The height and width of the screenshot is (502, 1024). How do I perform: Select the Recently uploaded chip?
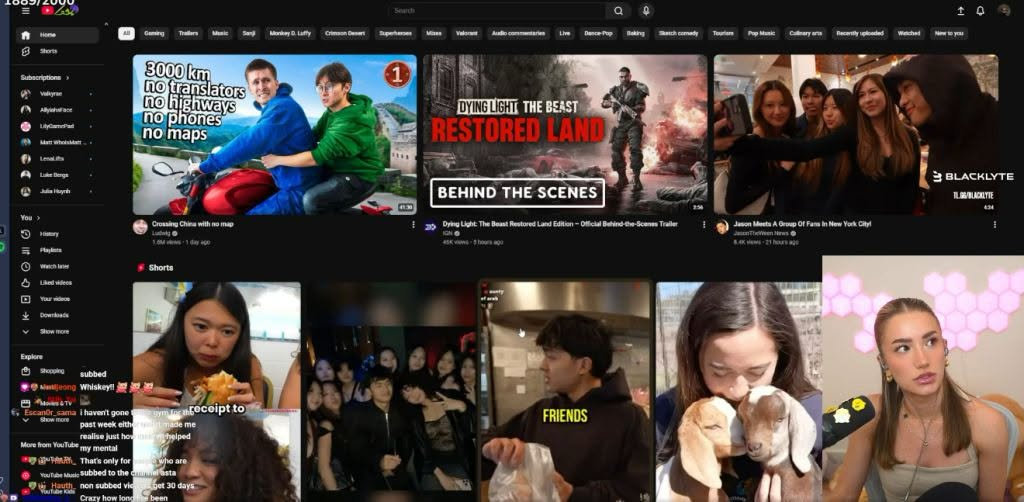pyautogui.click(x=859, y=33)
